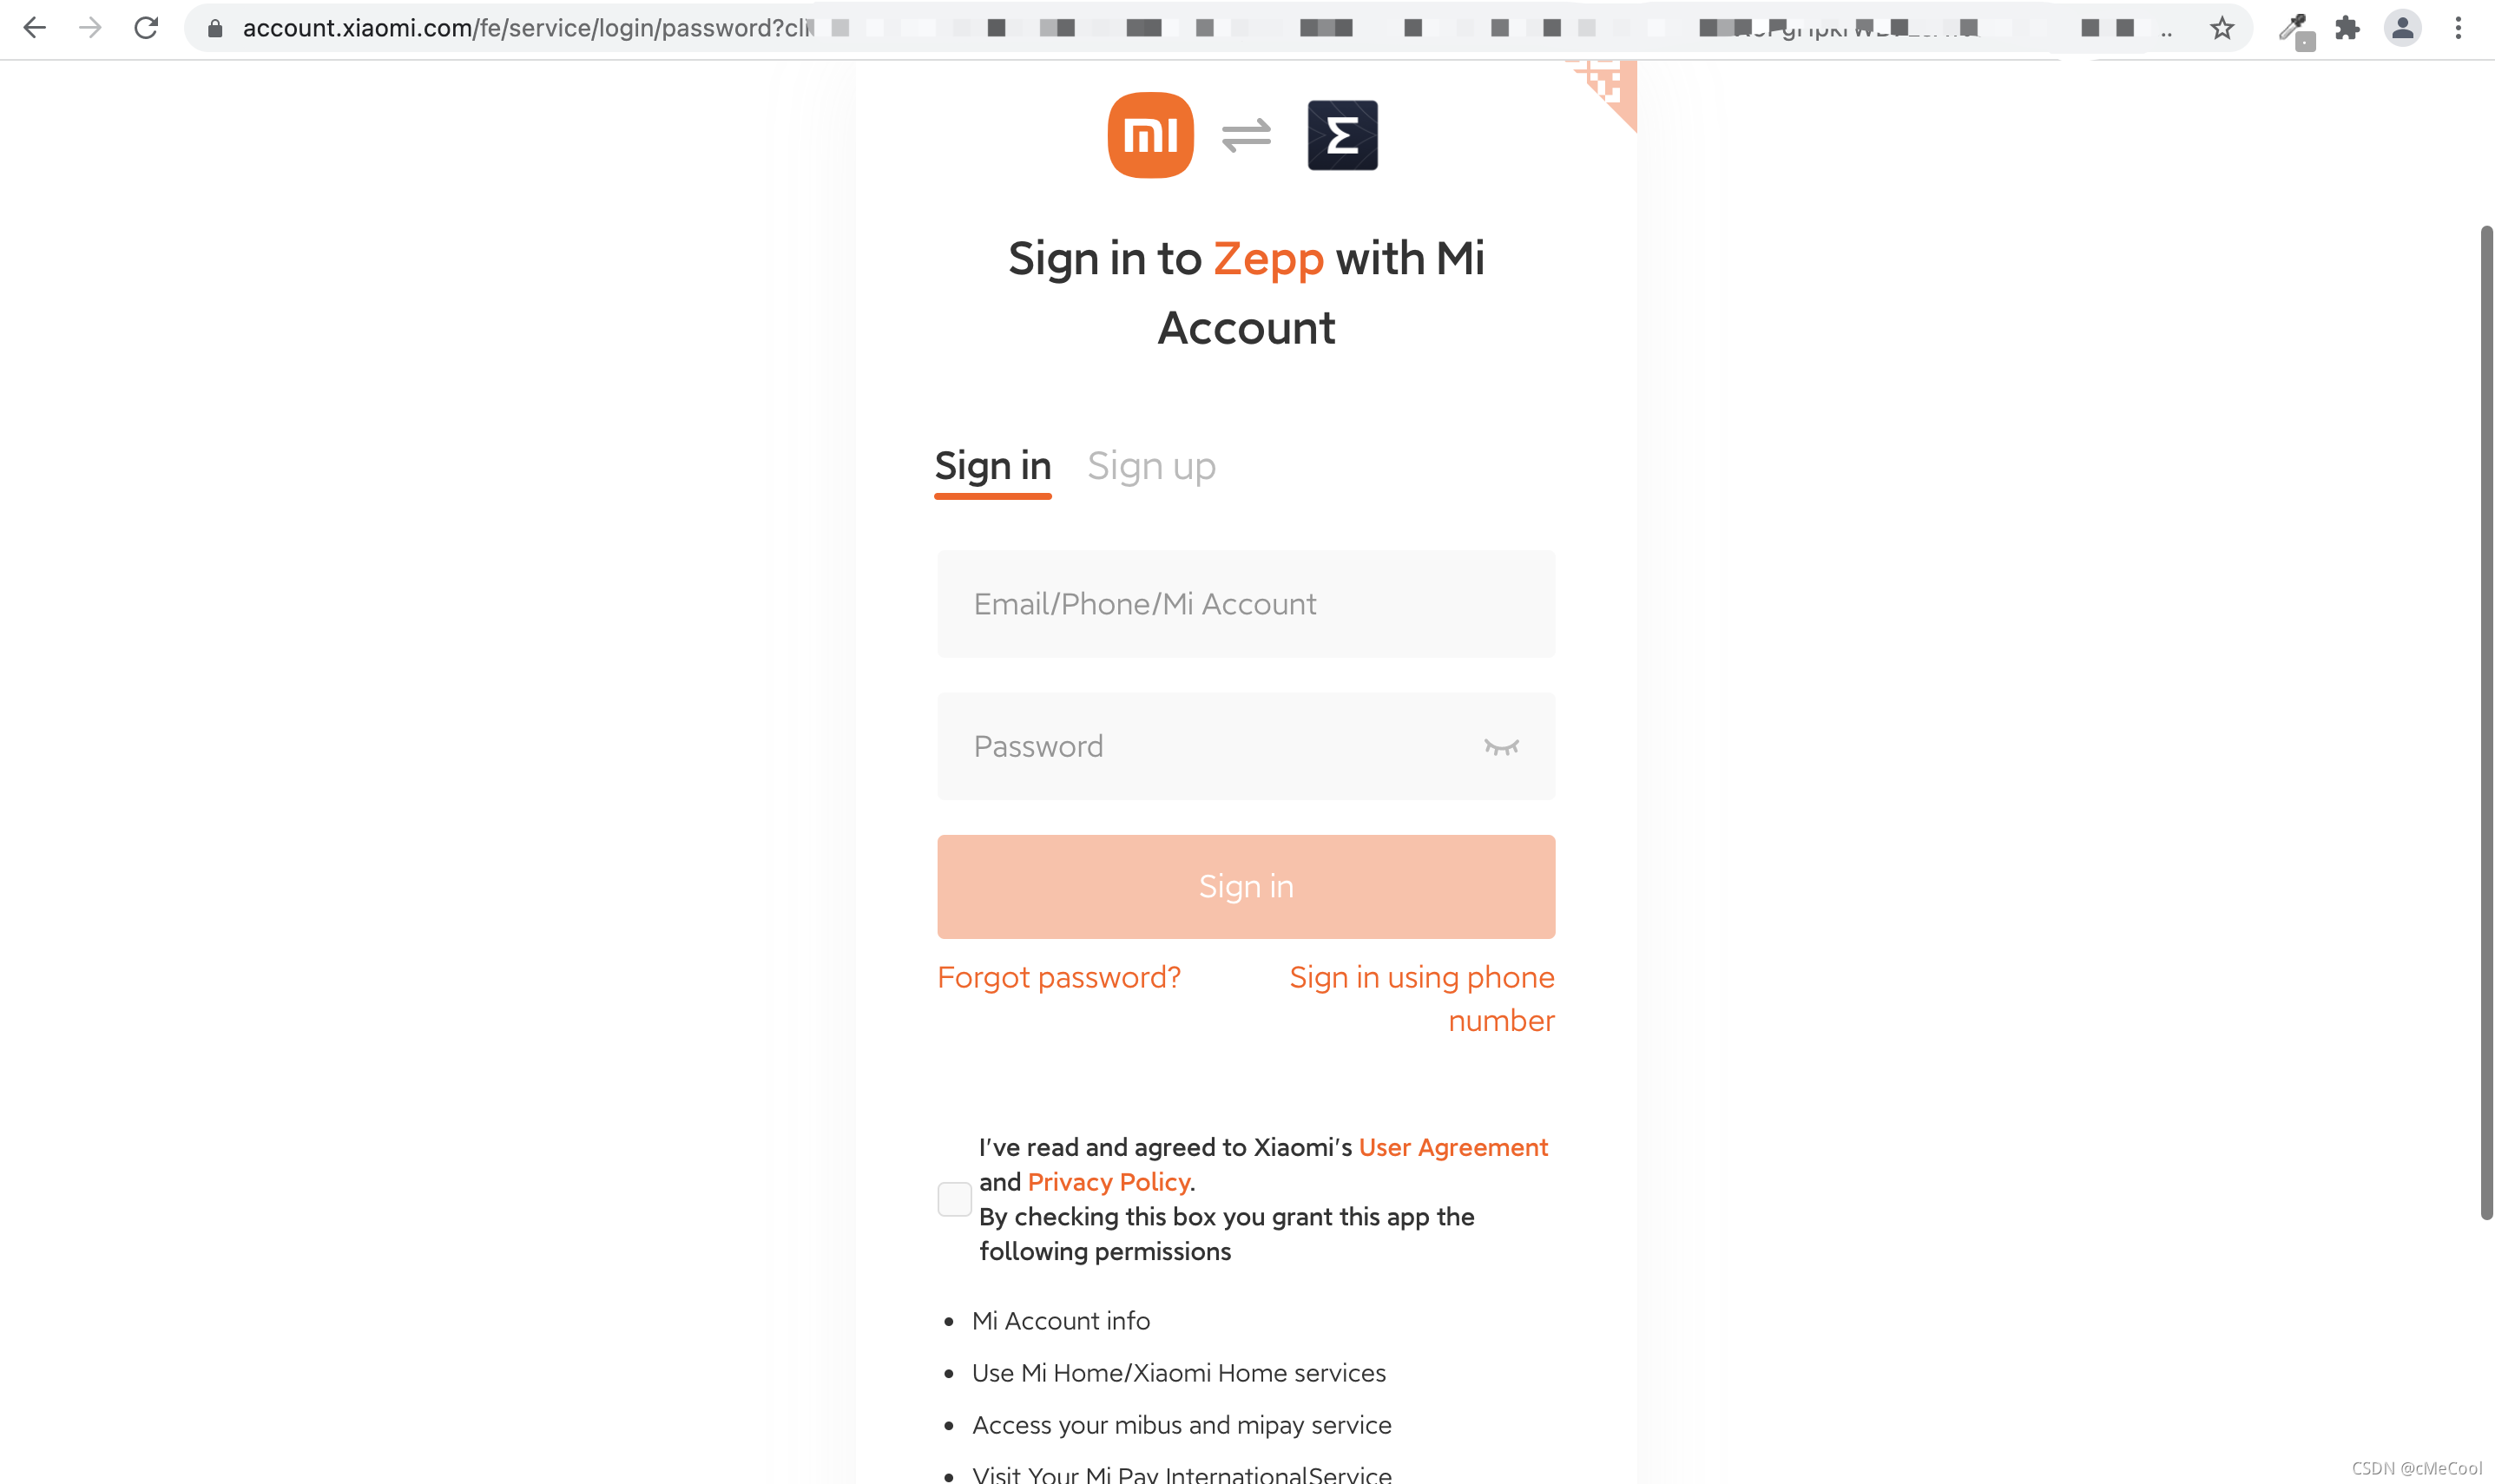Open the browser profile avatar

2402,28
